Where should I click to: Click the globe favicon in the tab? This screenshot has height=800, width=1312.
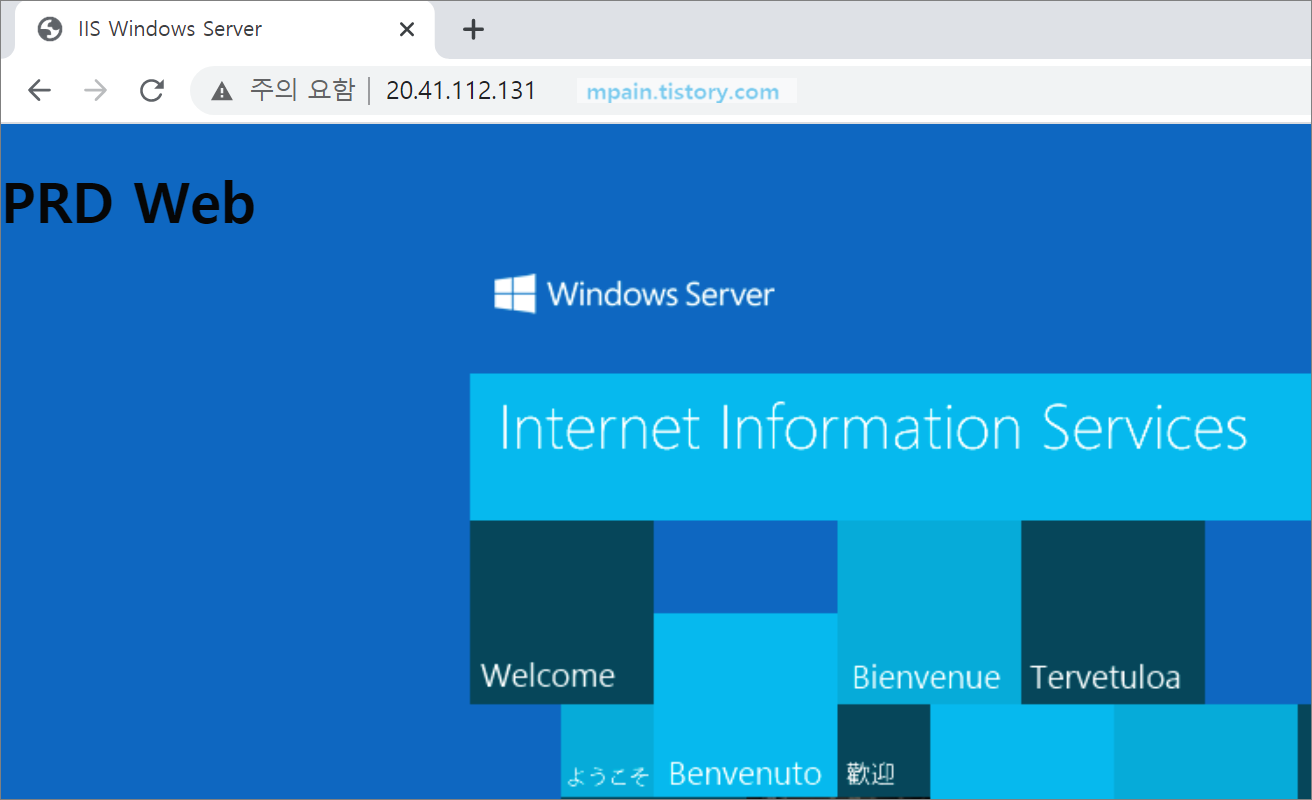(x=50, y=30)
